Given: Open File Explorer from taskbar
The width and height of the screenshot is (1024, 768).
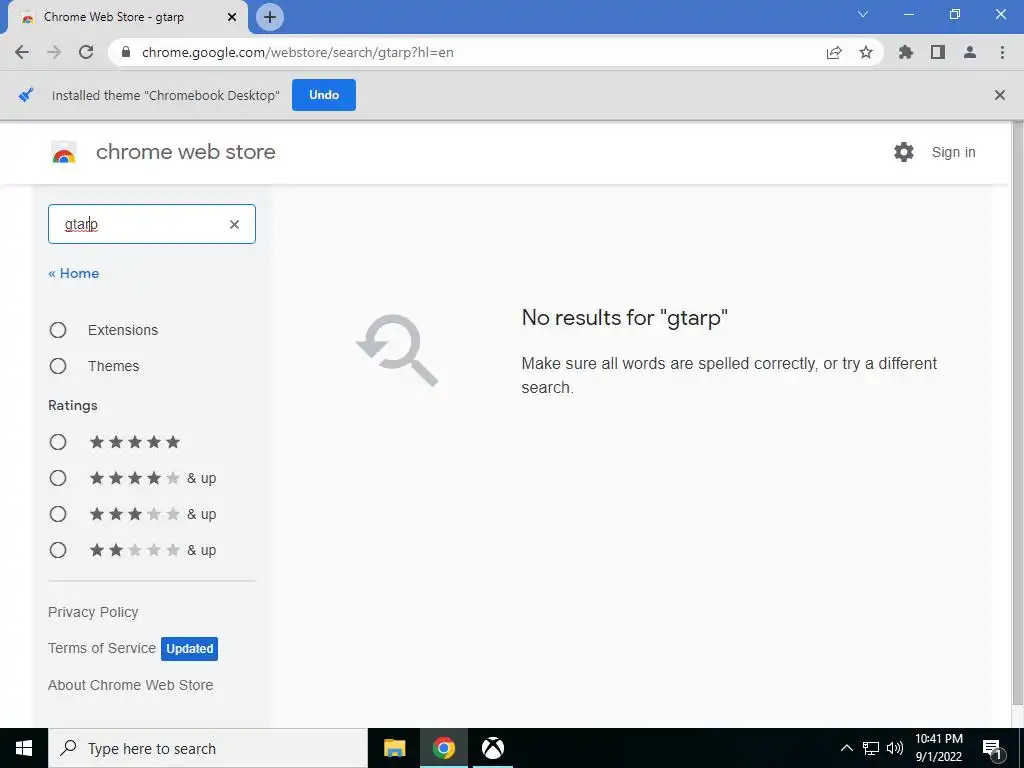Looking at the screenshot, I should 394,748.
